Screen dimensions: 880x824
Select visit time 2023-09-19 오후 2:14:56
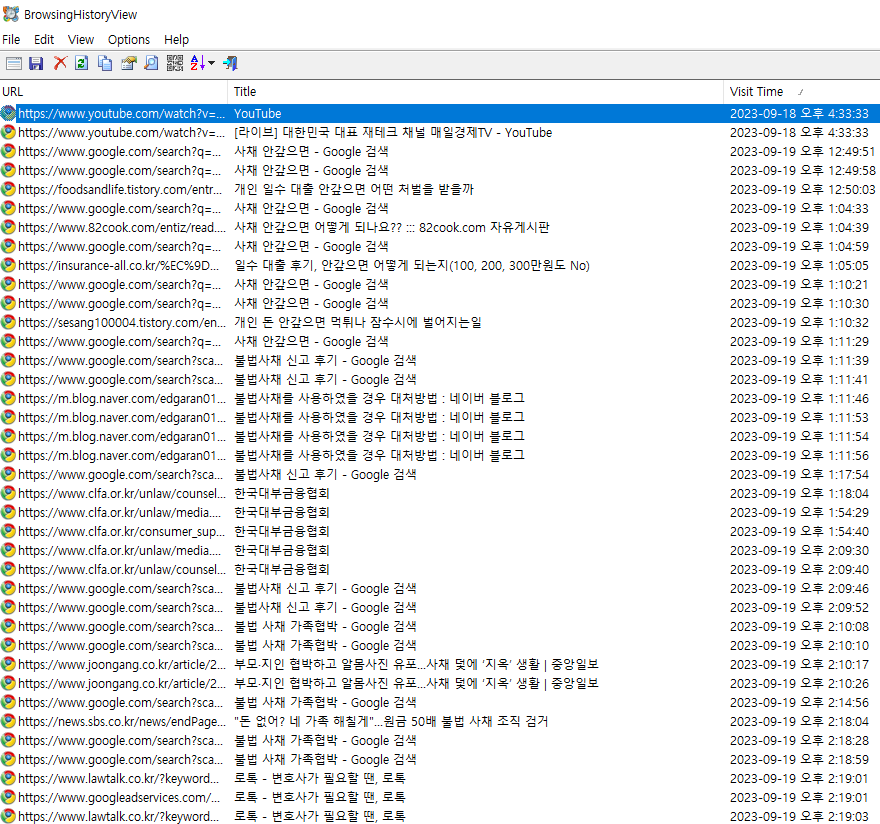point(800,703)
